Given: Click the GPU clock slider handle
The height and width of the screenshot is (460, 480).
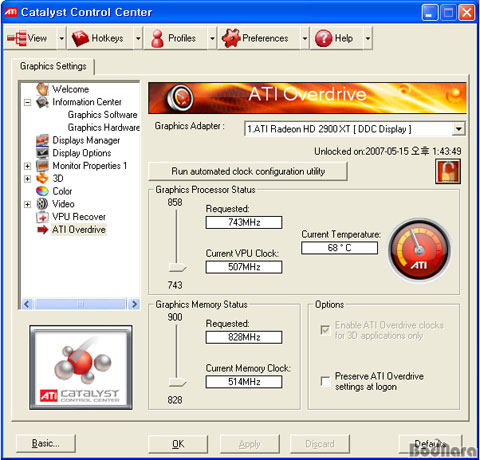Looking at the screenshot, I should point(177,267).
